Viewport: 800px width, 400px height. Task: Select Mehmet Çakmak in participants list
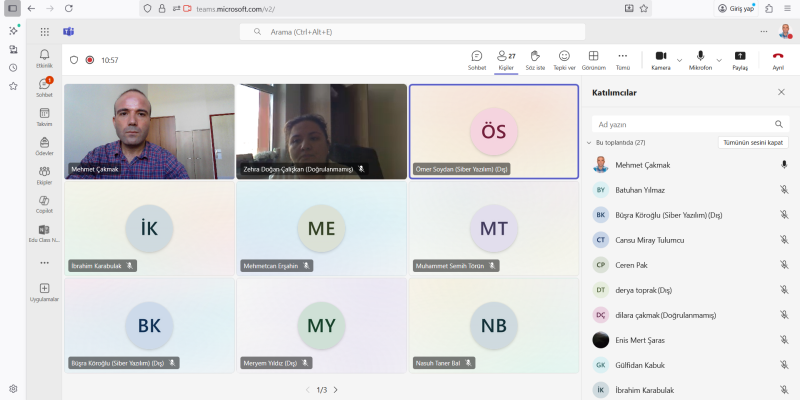690,165
